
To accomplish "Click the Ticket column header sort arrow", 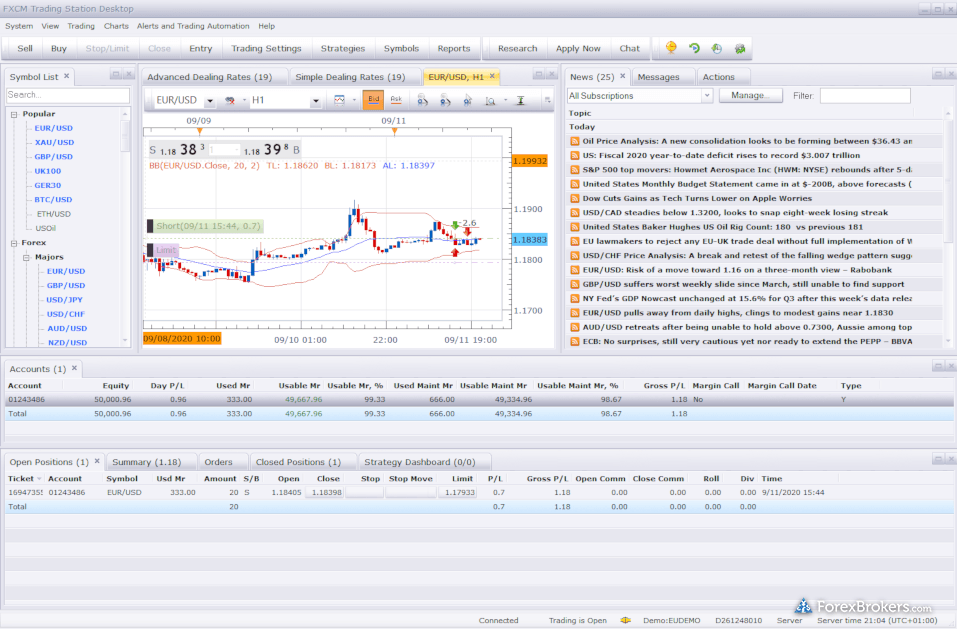I will (x=40, y=479).
